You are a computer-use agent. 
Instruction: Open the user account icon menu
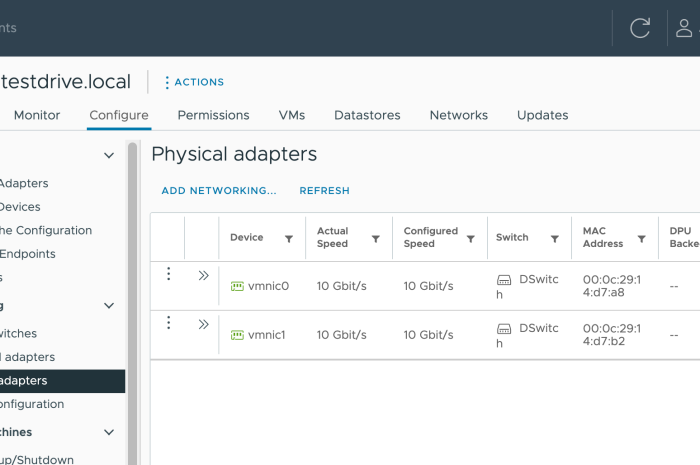pos(685,28)
